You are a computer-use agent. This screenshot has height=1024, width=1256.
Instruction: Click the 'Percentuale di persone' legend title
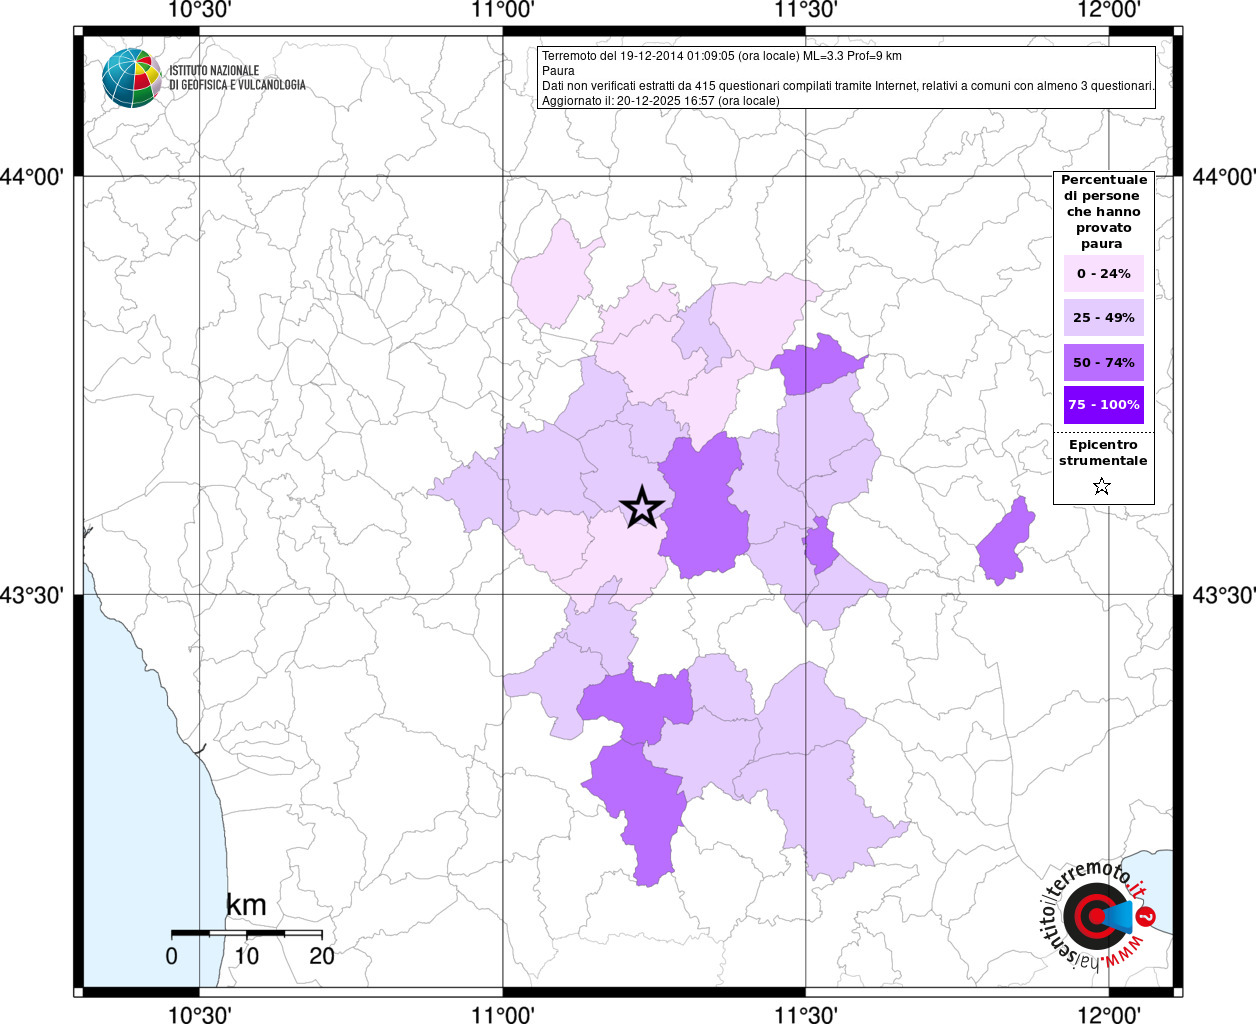[x=1104, y=212]
